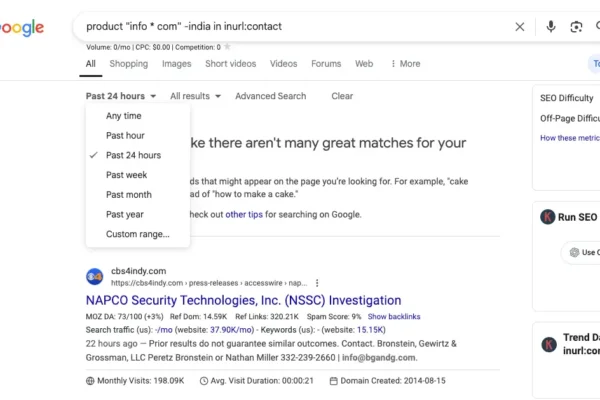Open the other tips link

(244, 214)
